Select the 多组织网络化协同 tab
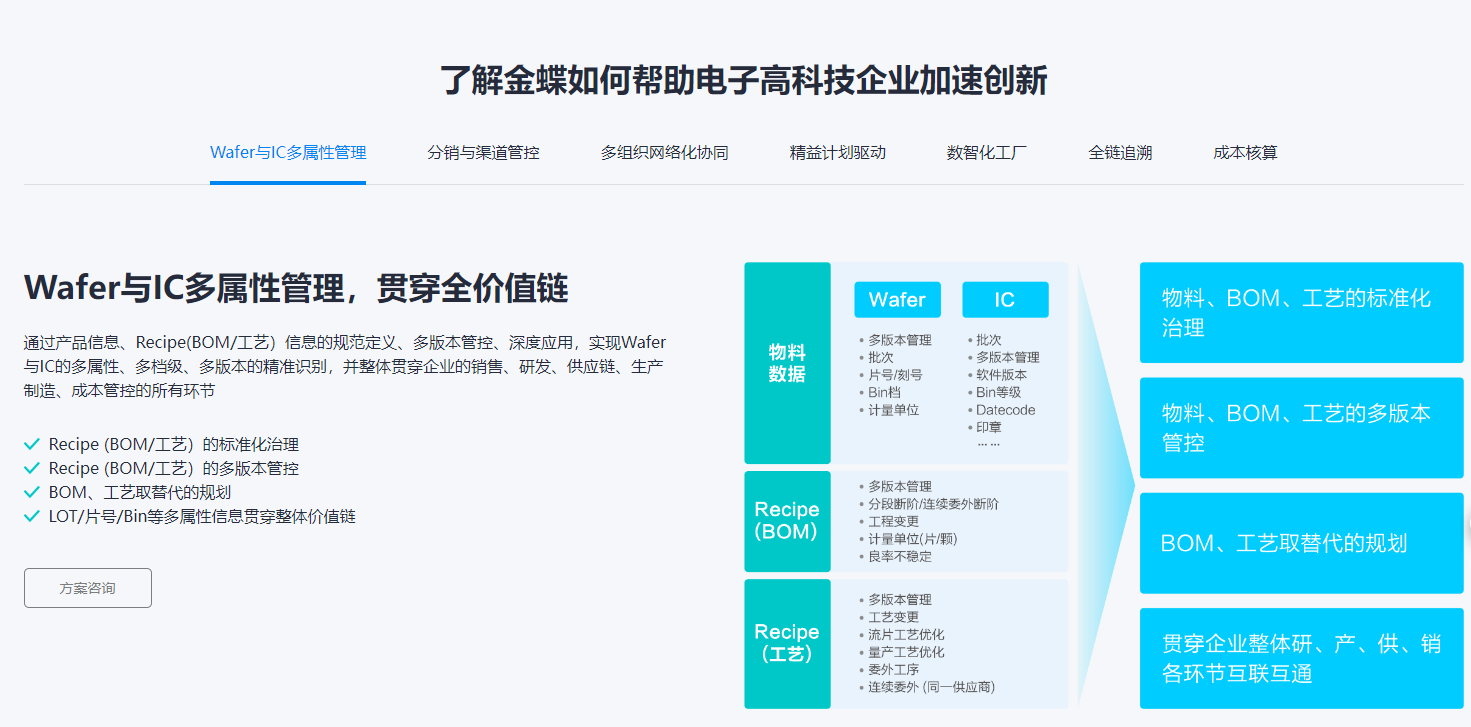 pos(664,152)
